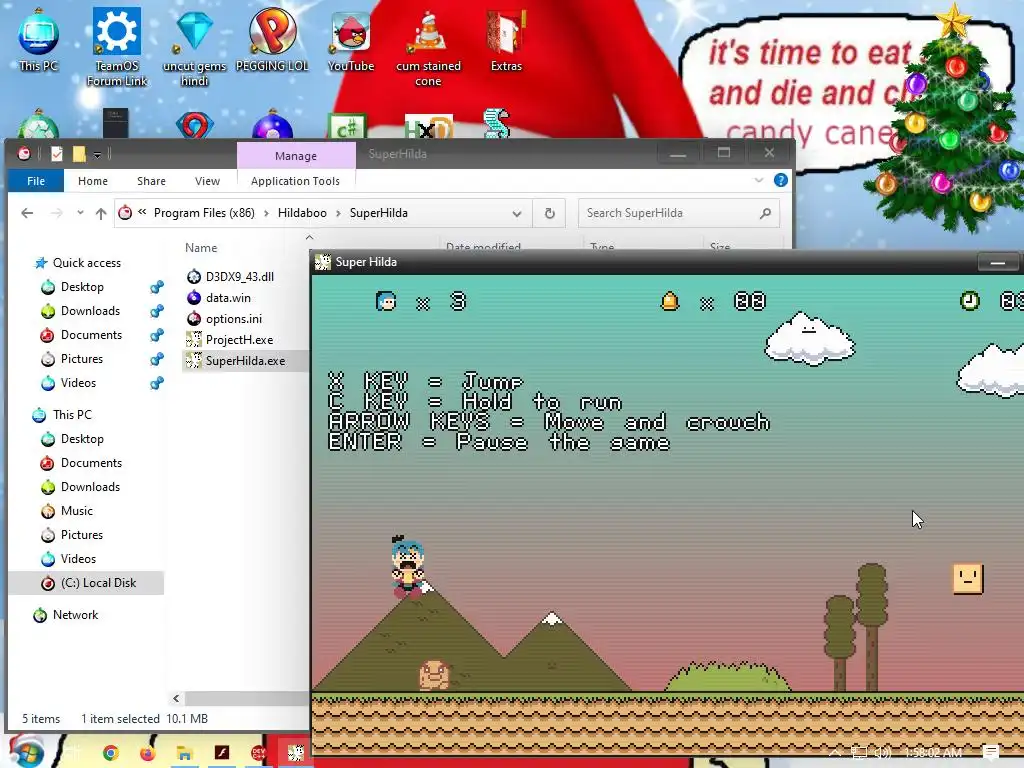Select SuperHilda.exe in file list
1024x768 pixels.
click(x=245, y=360)
